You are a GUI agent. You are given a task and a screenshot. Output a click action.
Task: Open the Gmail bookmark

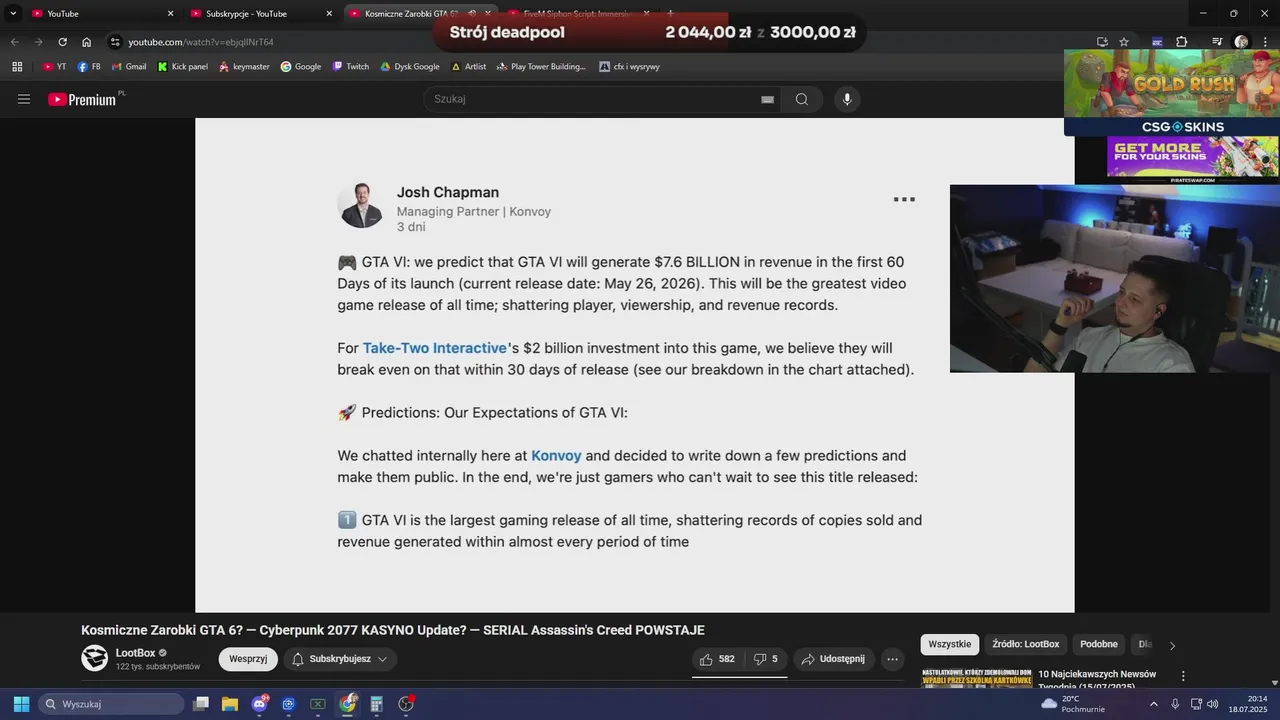coord(129,67)
